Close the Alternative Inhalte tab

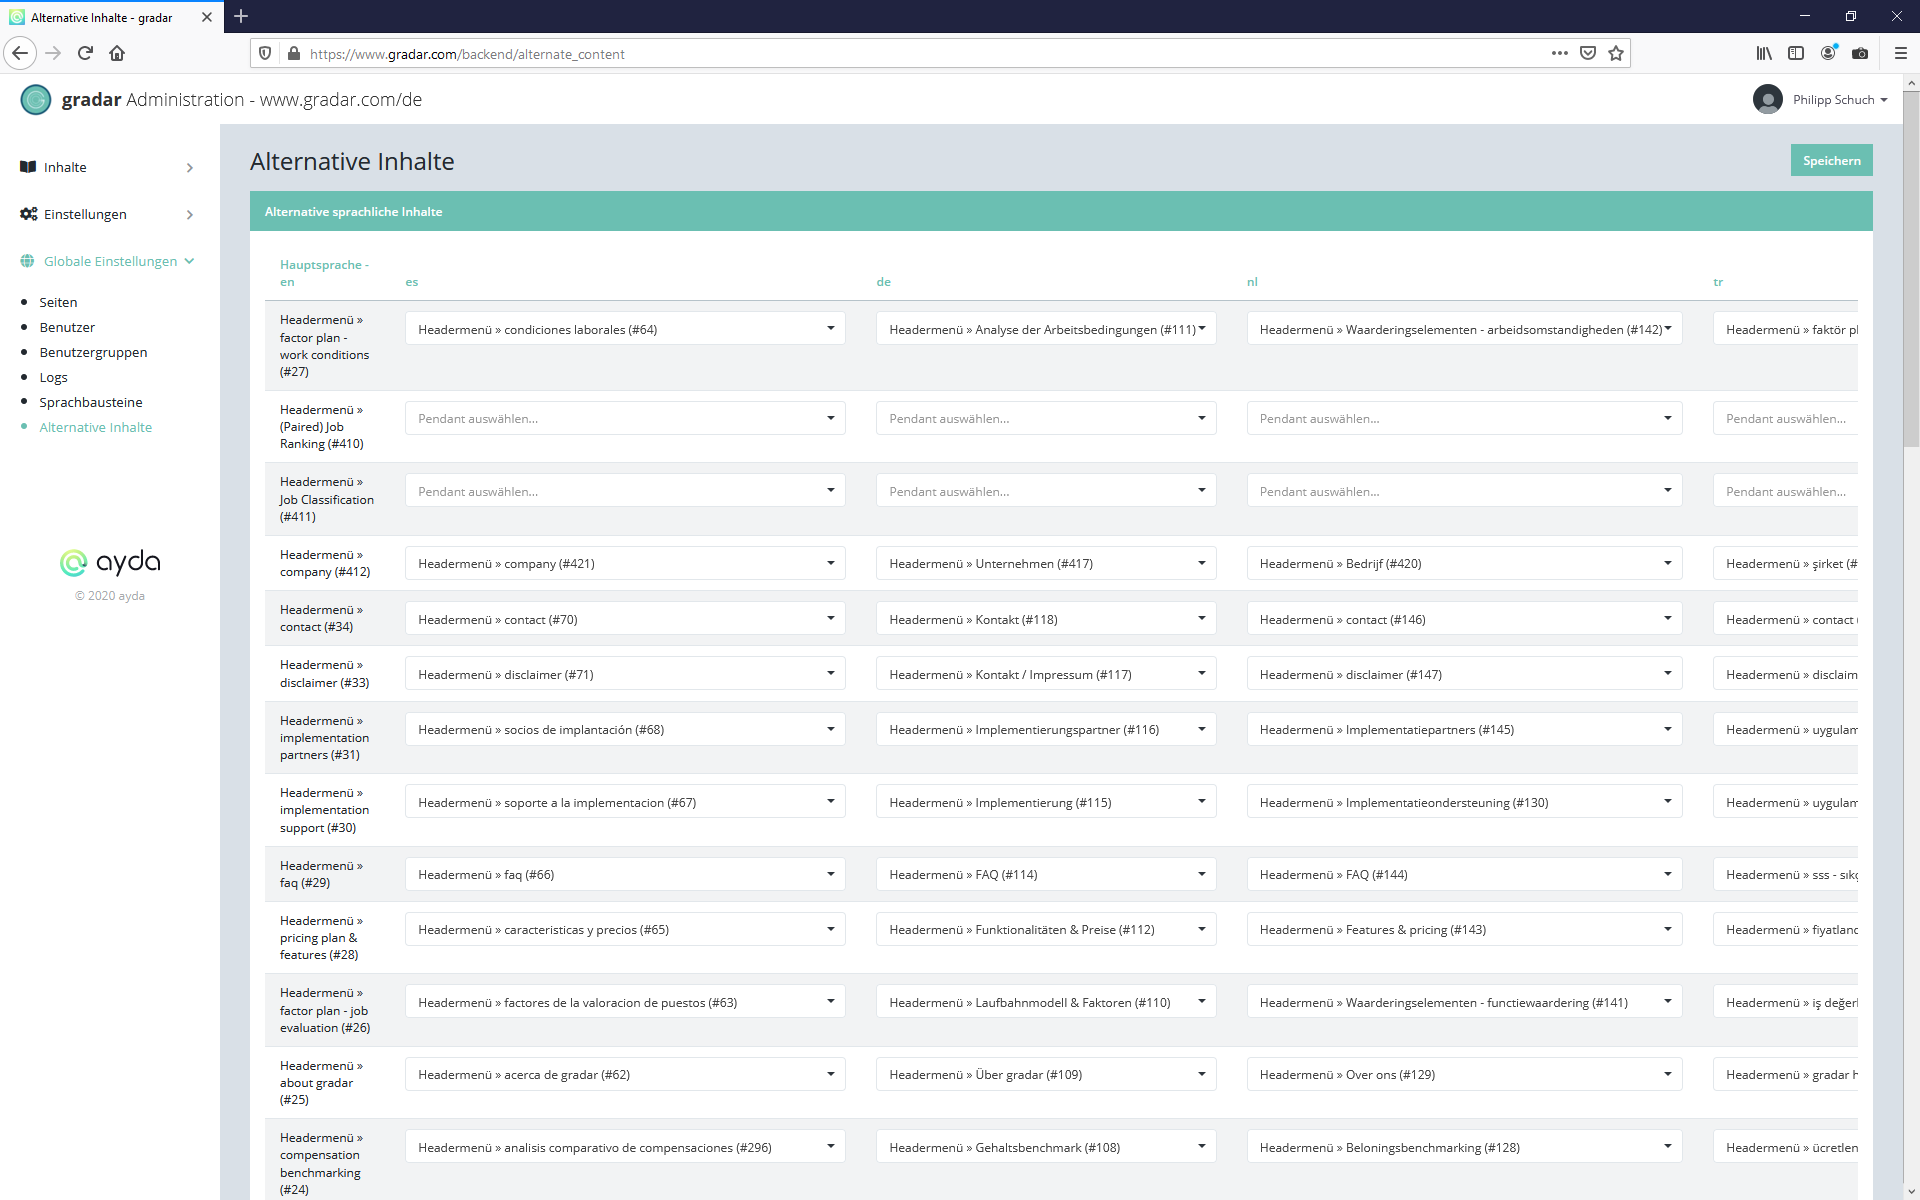(x=207, y=17)
